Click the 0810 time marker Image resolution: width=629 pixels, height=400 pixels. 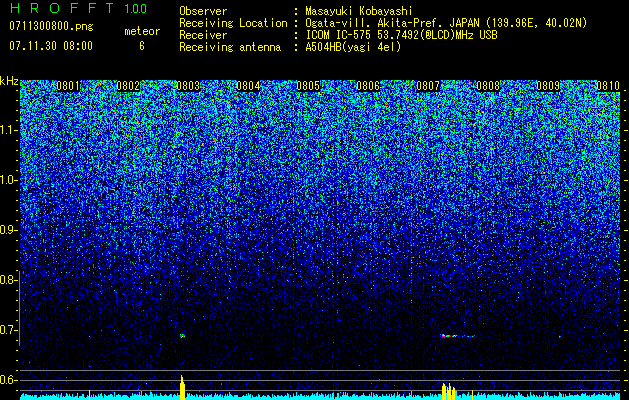[608, 86]
